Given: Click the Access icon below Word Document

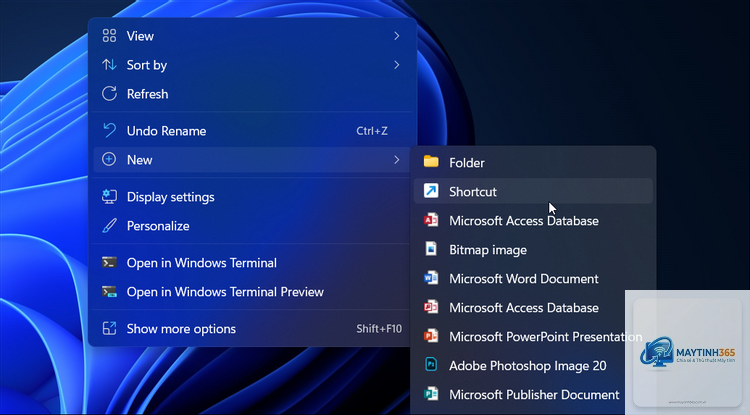Looking at the screenshot, I should tap(431, 307).
